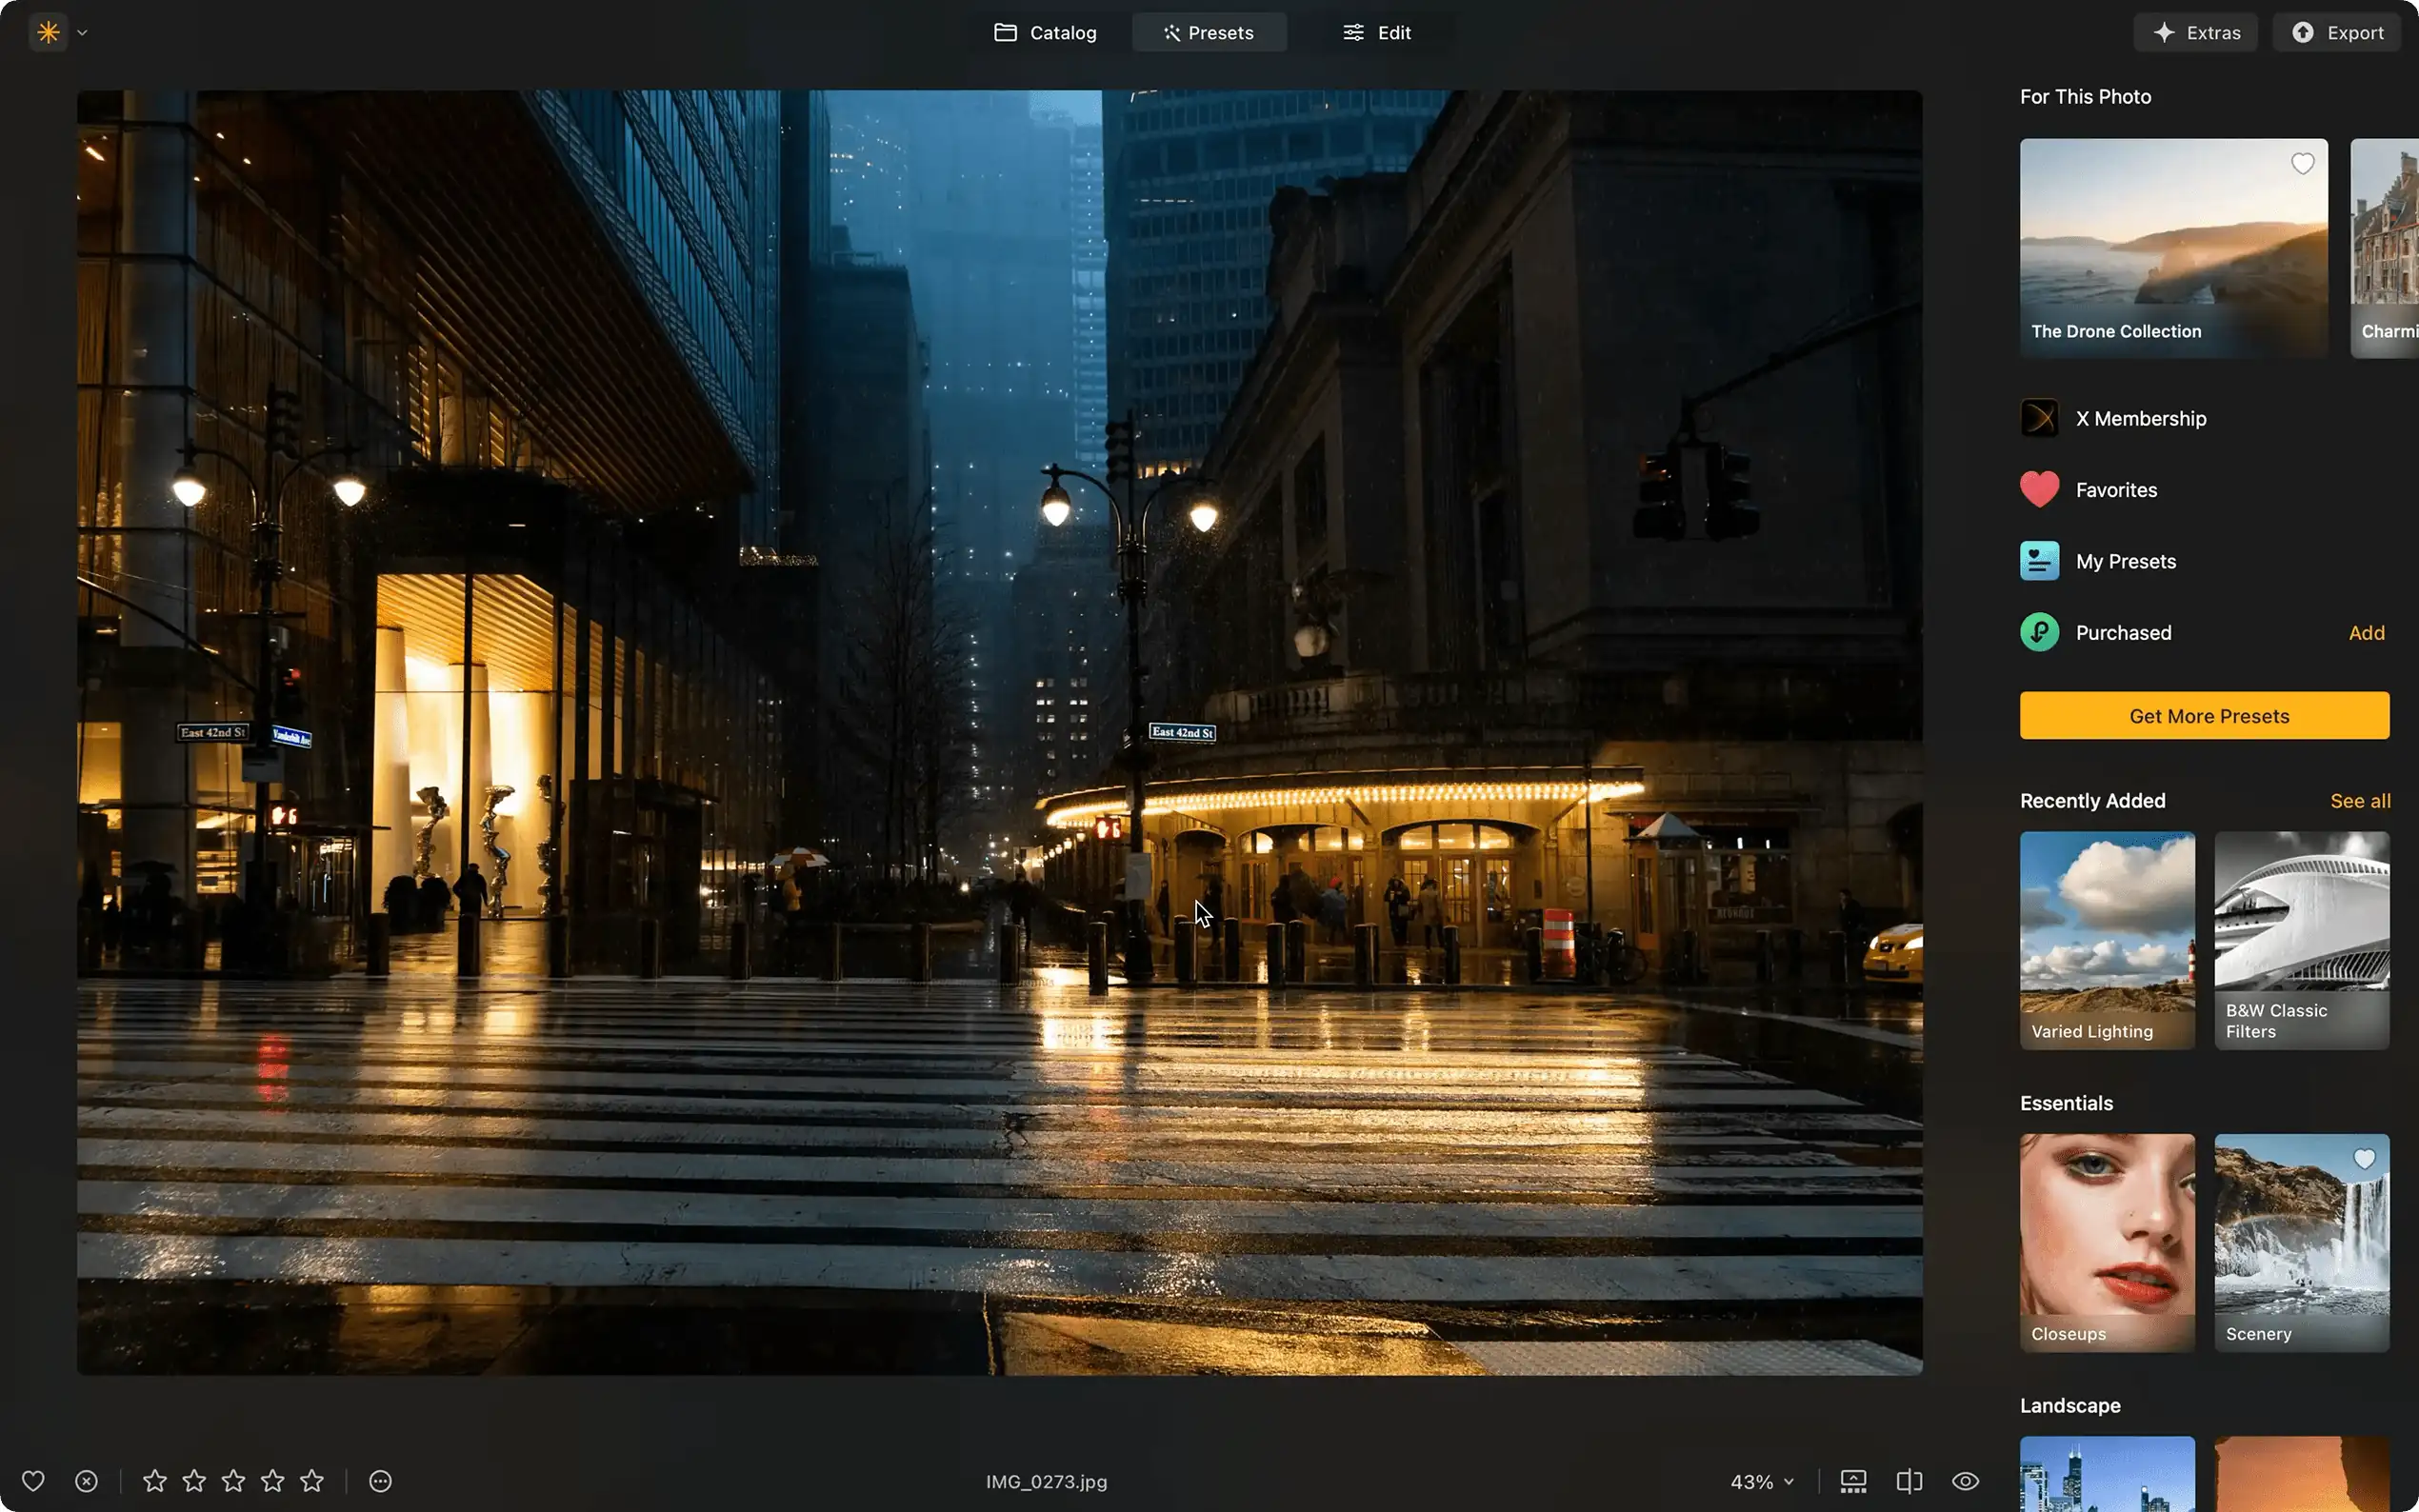This screenshot has width=2419, height=1512.
Task: Reject photo with the X circle icon
Action: coord(87,1481)
